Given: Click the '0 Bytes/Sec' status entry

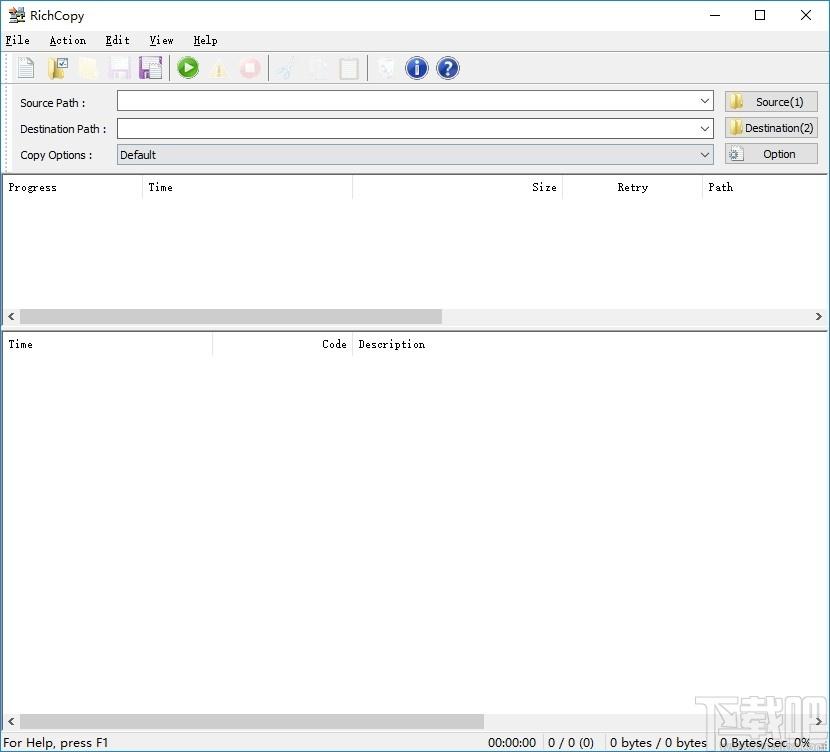Looking at the screenshot, I should pyautogui.click(x=753, y=743).
